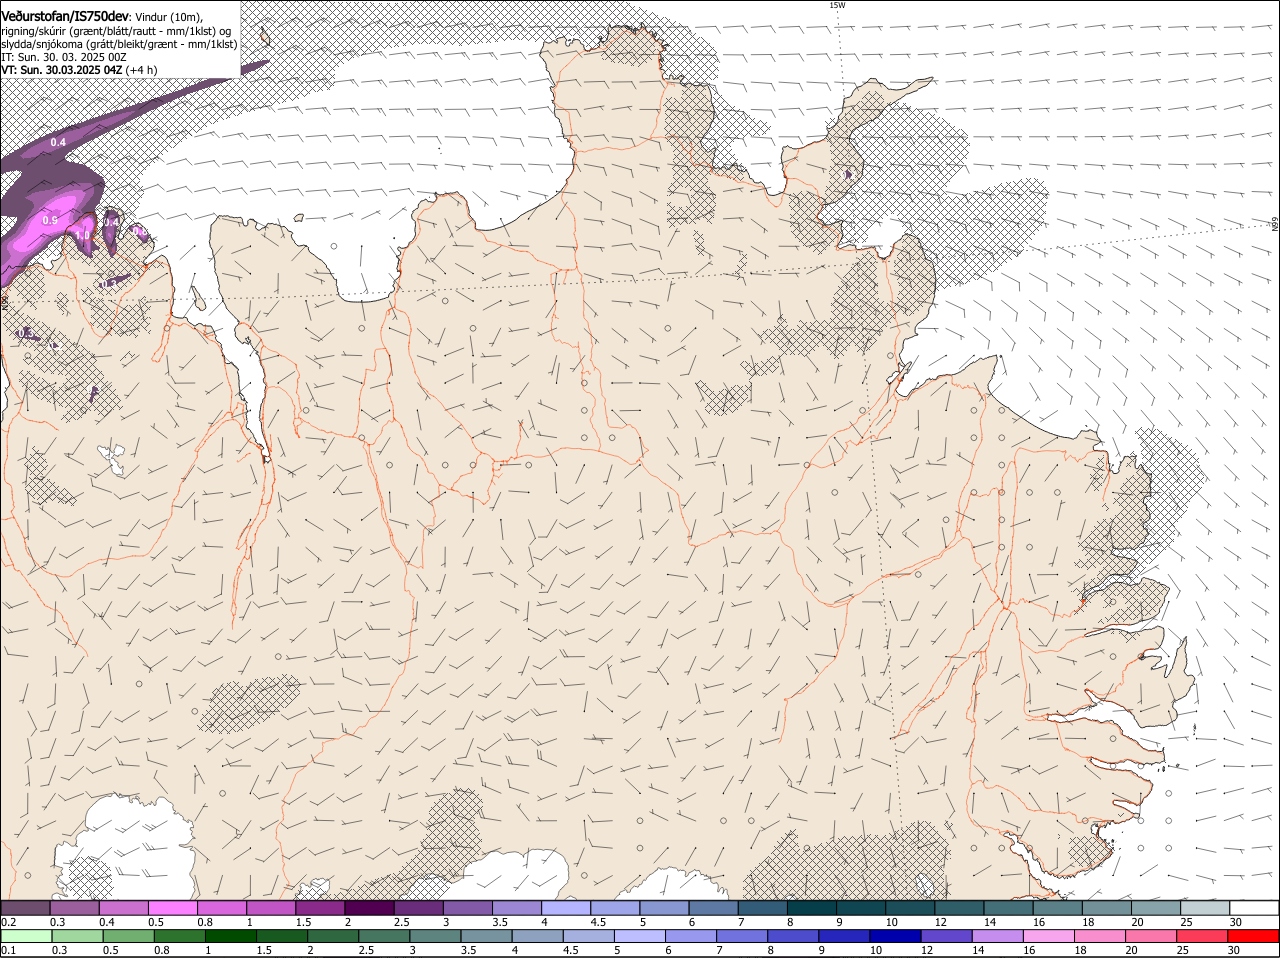The image size is (1280, 958).
Task: Pick the lower legend swatch above the 0.5 label
Action: [128, 936]
